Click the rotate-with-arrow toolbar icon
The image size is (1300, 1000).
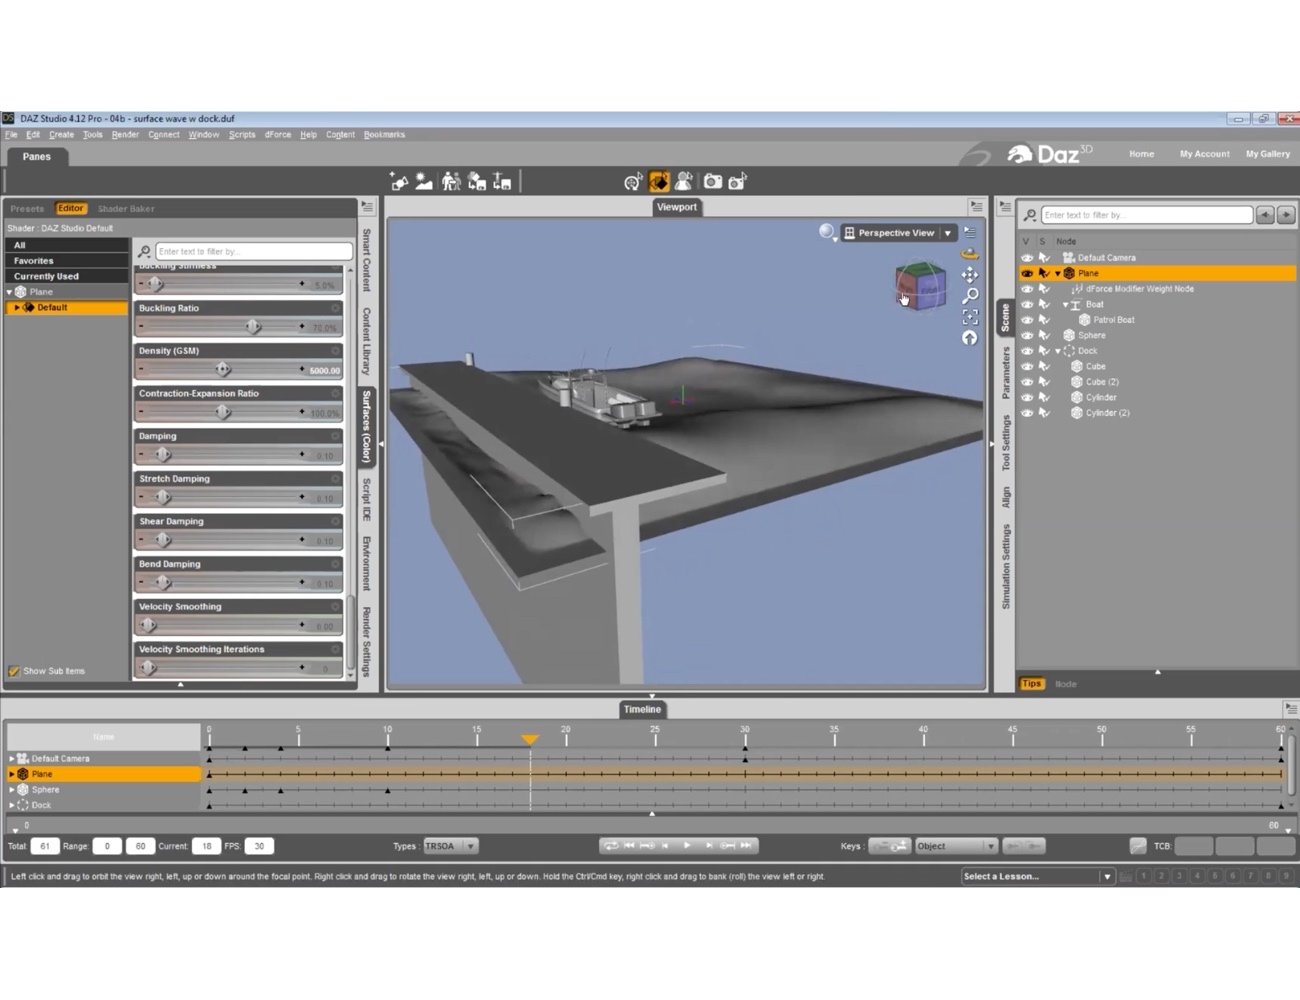pyautogui.click(x=633, y=181)
